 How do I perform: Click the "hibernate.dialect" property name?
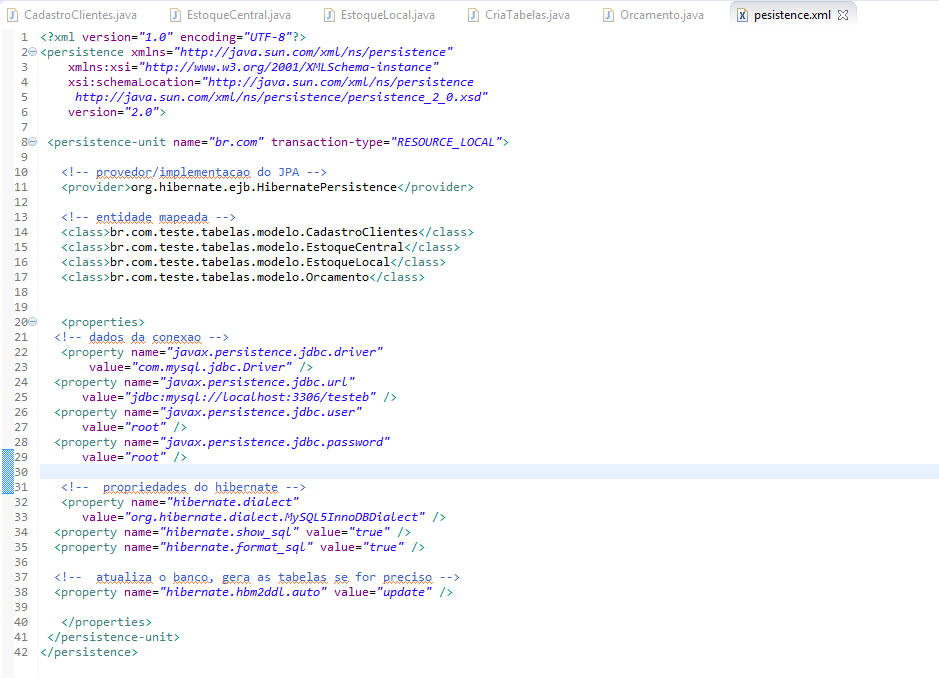(x=232, y=502)
